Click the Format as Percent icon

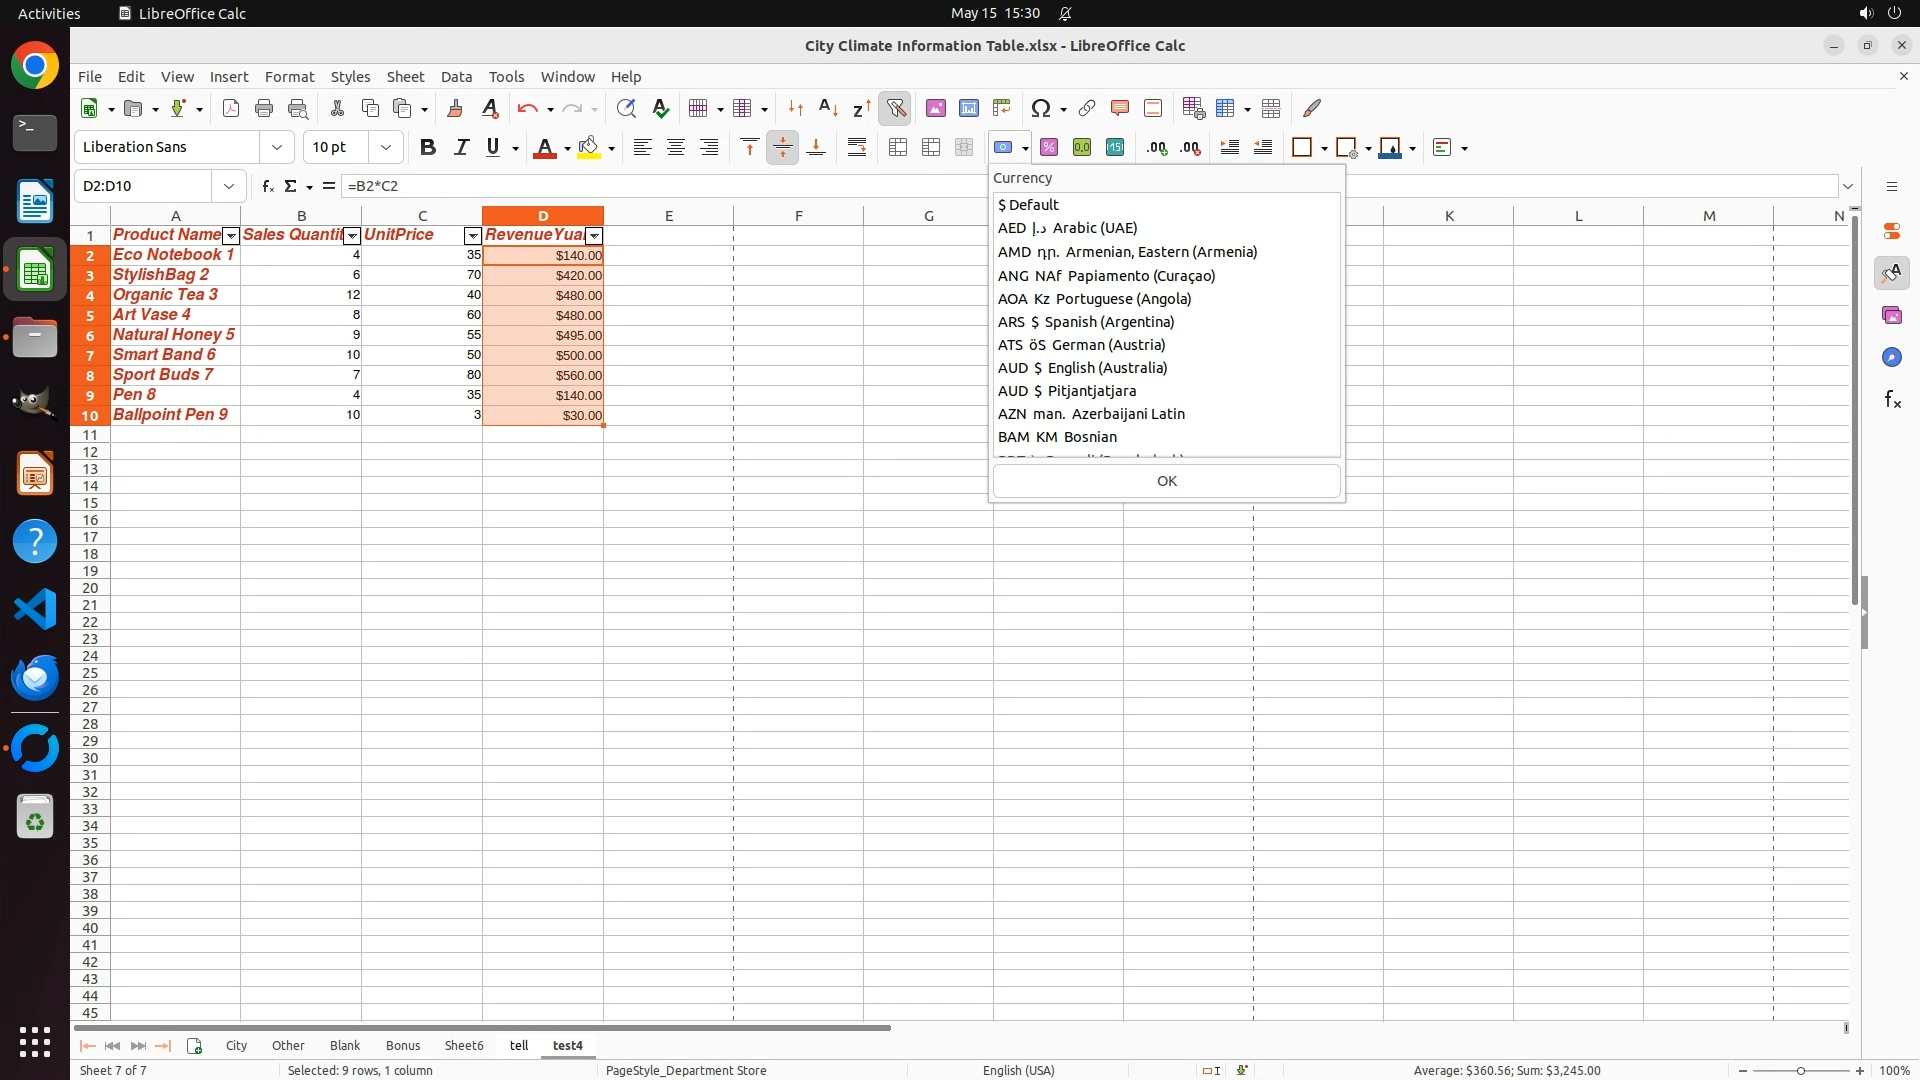[1049, 147]
